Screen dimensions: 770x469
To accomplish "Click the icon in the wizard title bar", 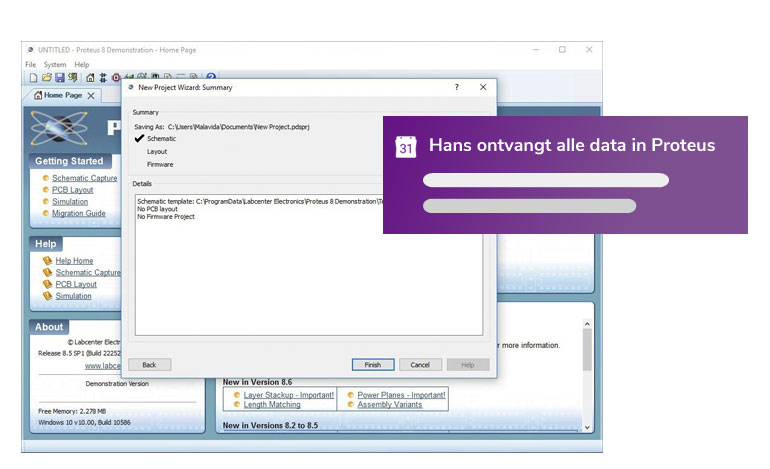I will (x=131, y=87).
